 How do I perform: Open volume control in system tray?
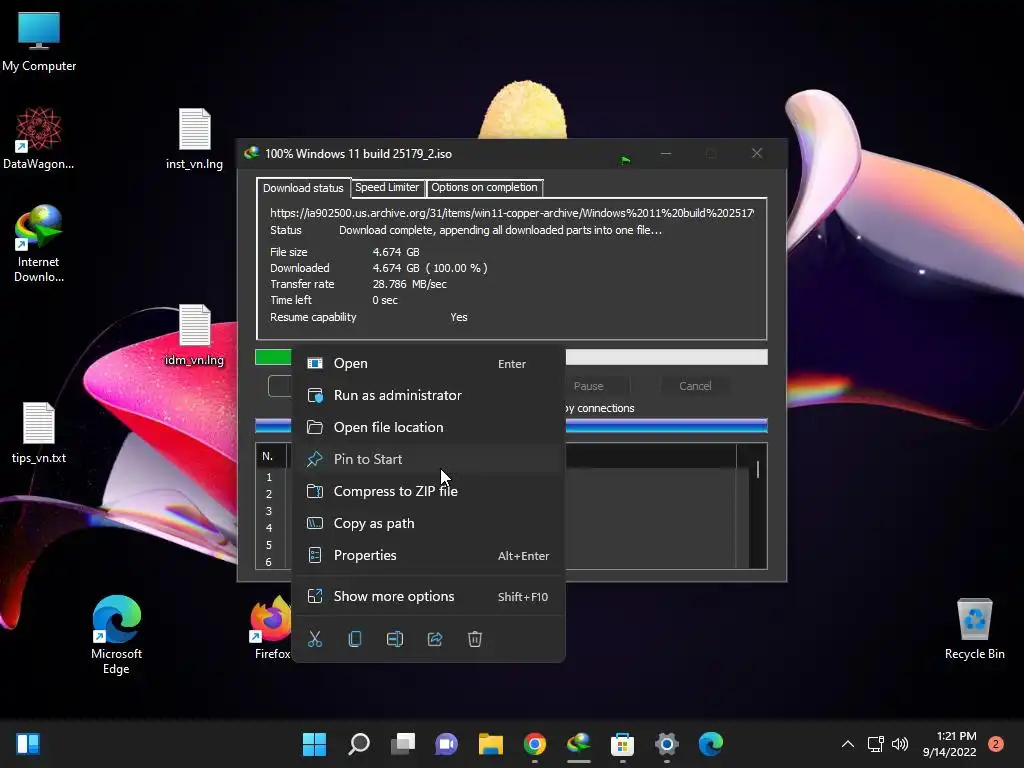click(x=900, y=744)
